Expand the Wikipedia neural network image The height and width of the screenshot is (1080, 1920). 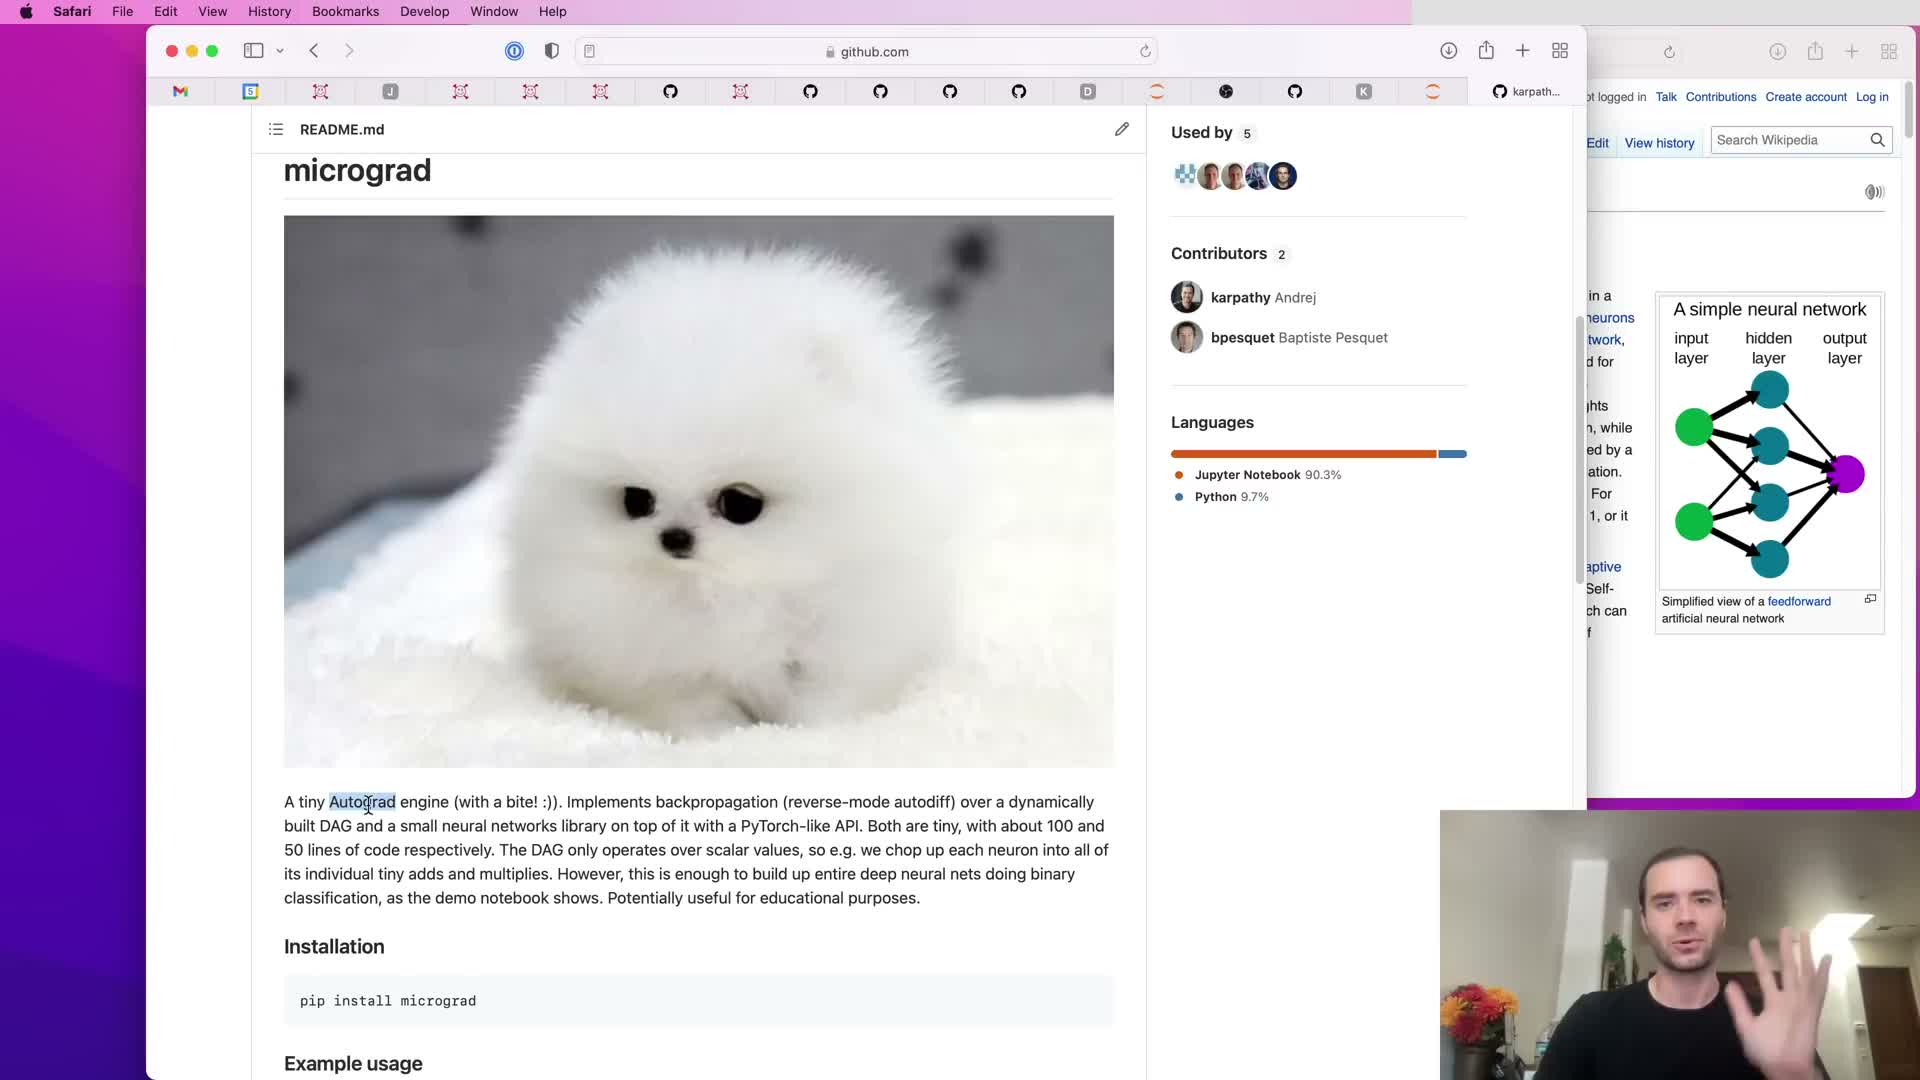point(1870,599)
